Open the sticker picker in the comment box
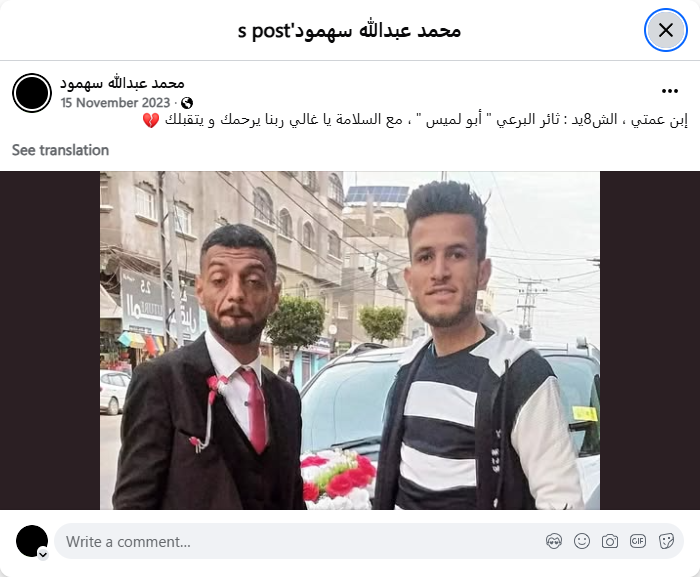Image resolution: width=700 pixels, height=577 pixels. pos(666,541)
